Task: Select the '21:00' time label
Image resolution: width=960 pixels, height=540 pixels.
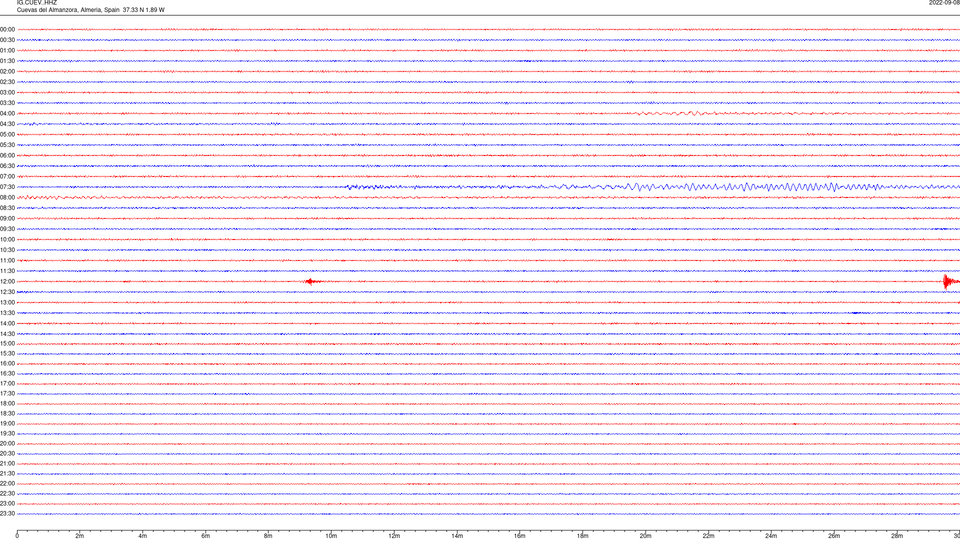Action: coord(7,463)
